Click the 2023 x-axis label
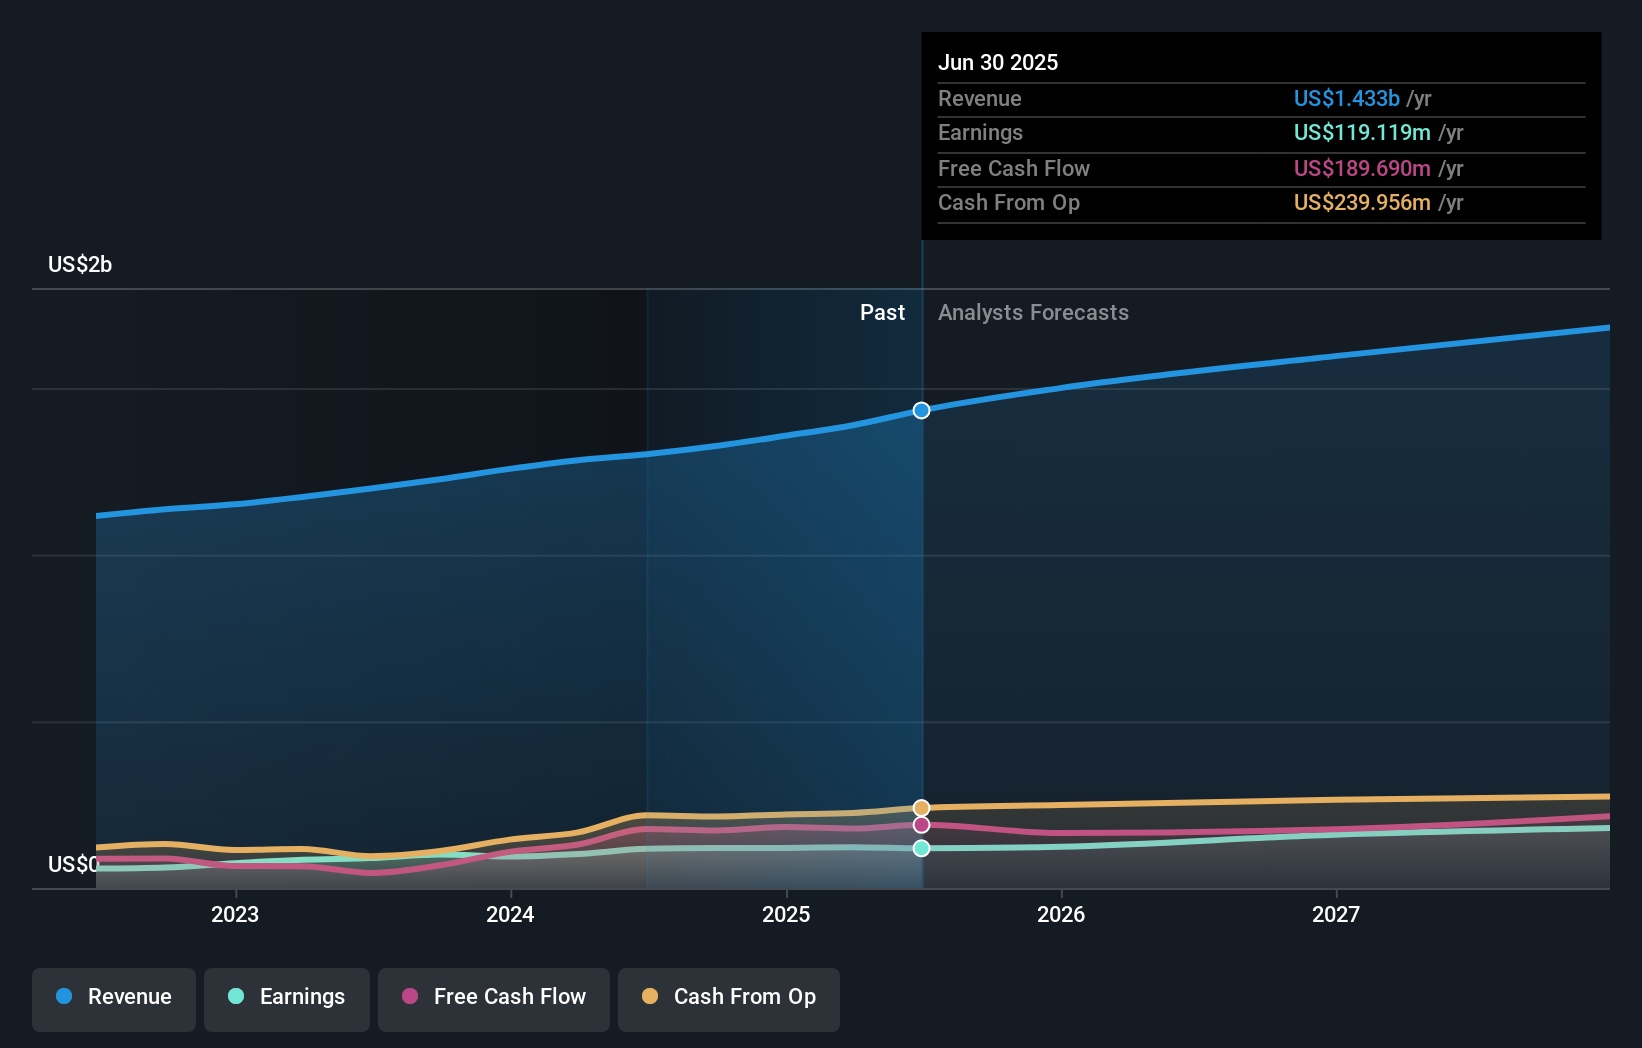Screen dimensions: 1642x1048 point(235,914)
